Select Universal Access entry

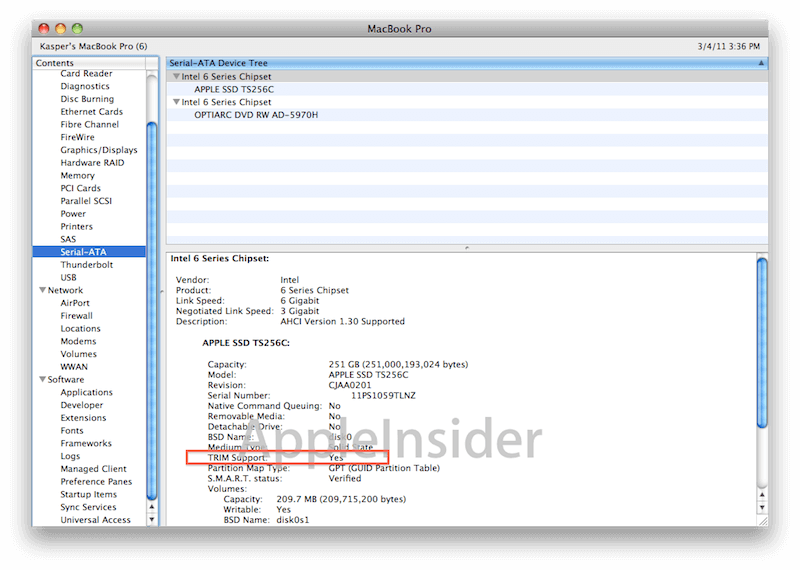pos(95,520)
